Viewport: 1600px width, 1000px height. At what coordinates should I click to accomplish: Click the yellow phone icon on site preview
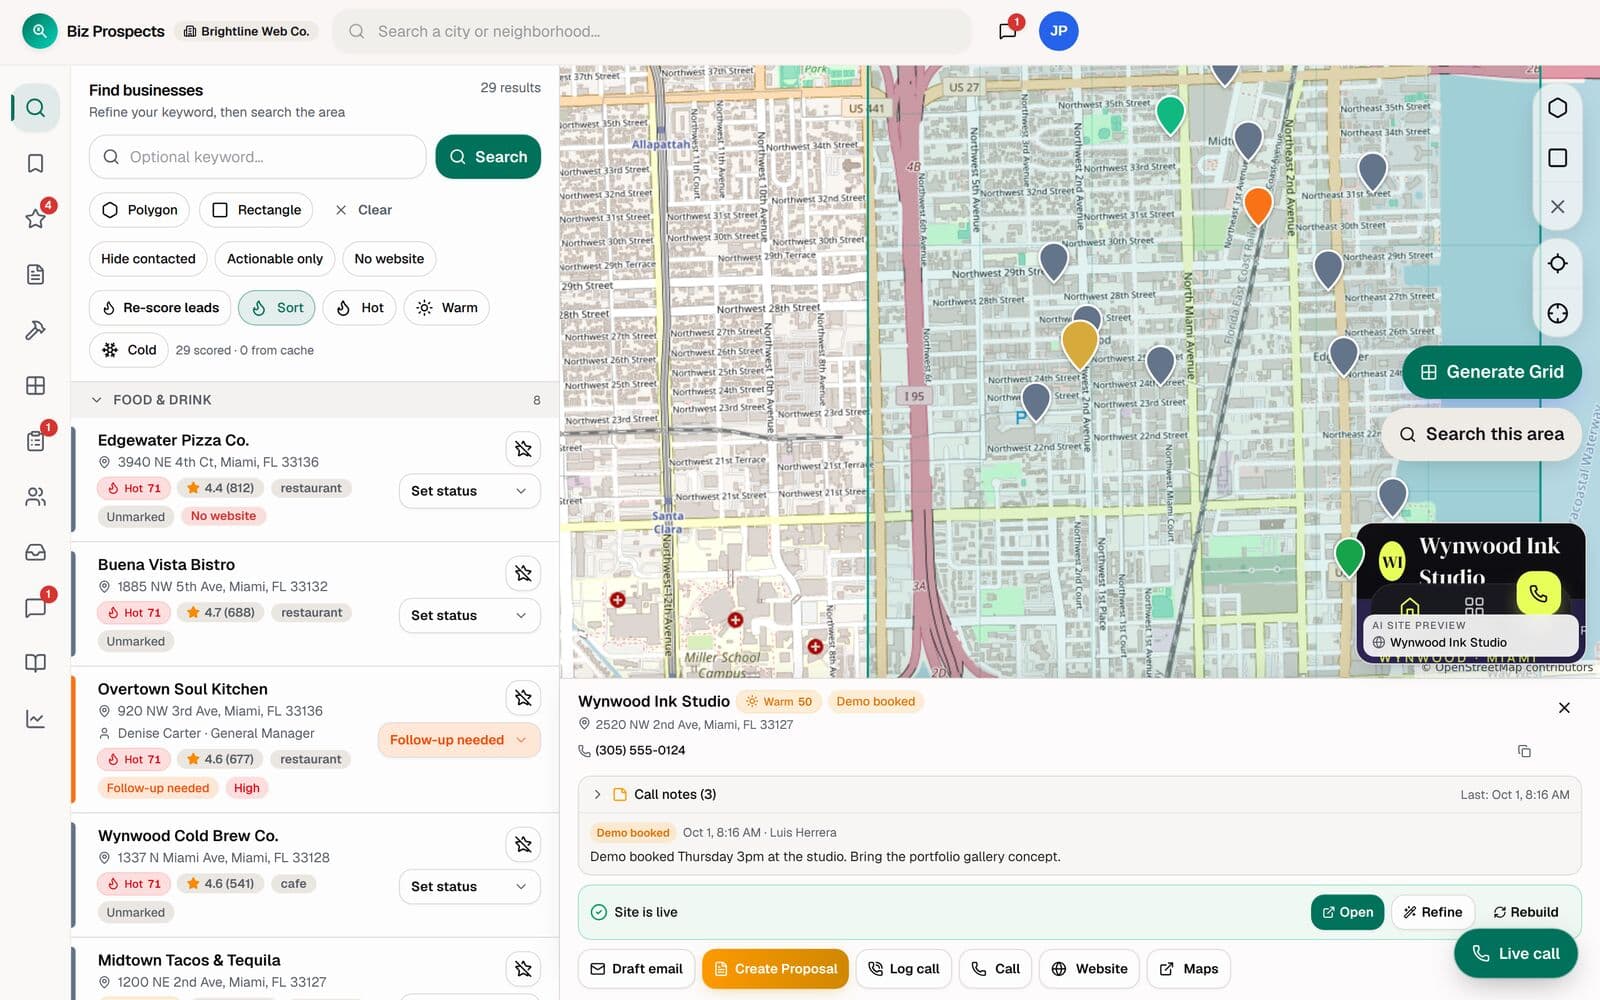(x=1538, y=593)
